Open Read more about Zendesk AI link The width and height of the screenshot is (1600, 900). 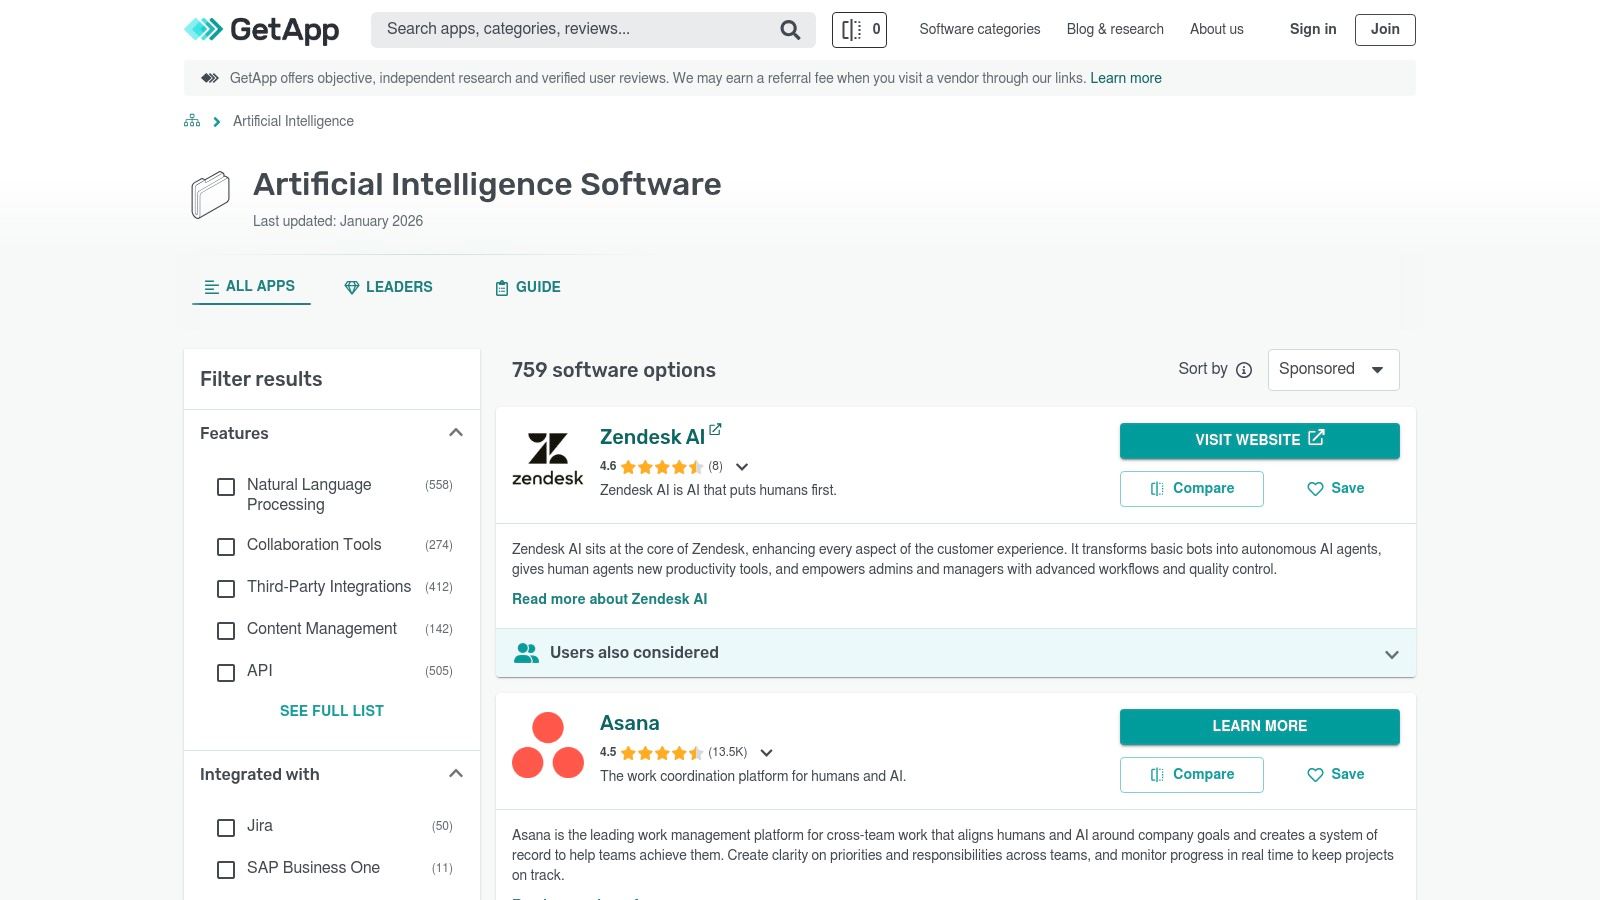(609, 599)
